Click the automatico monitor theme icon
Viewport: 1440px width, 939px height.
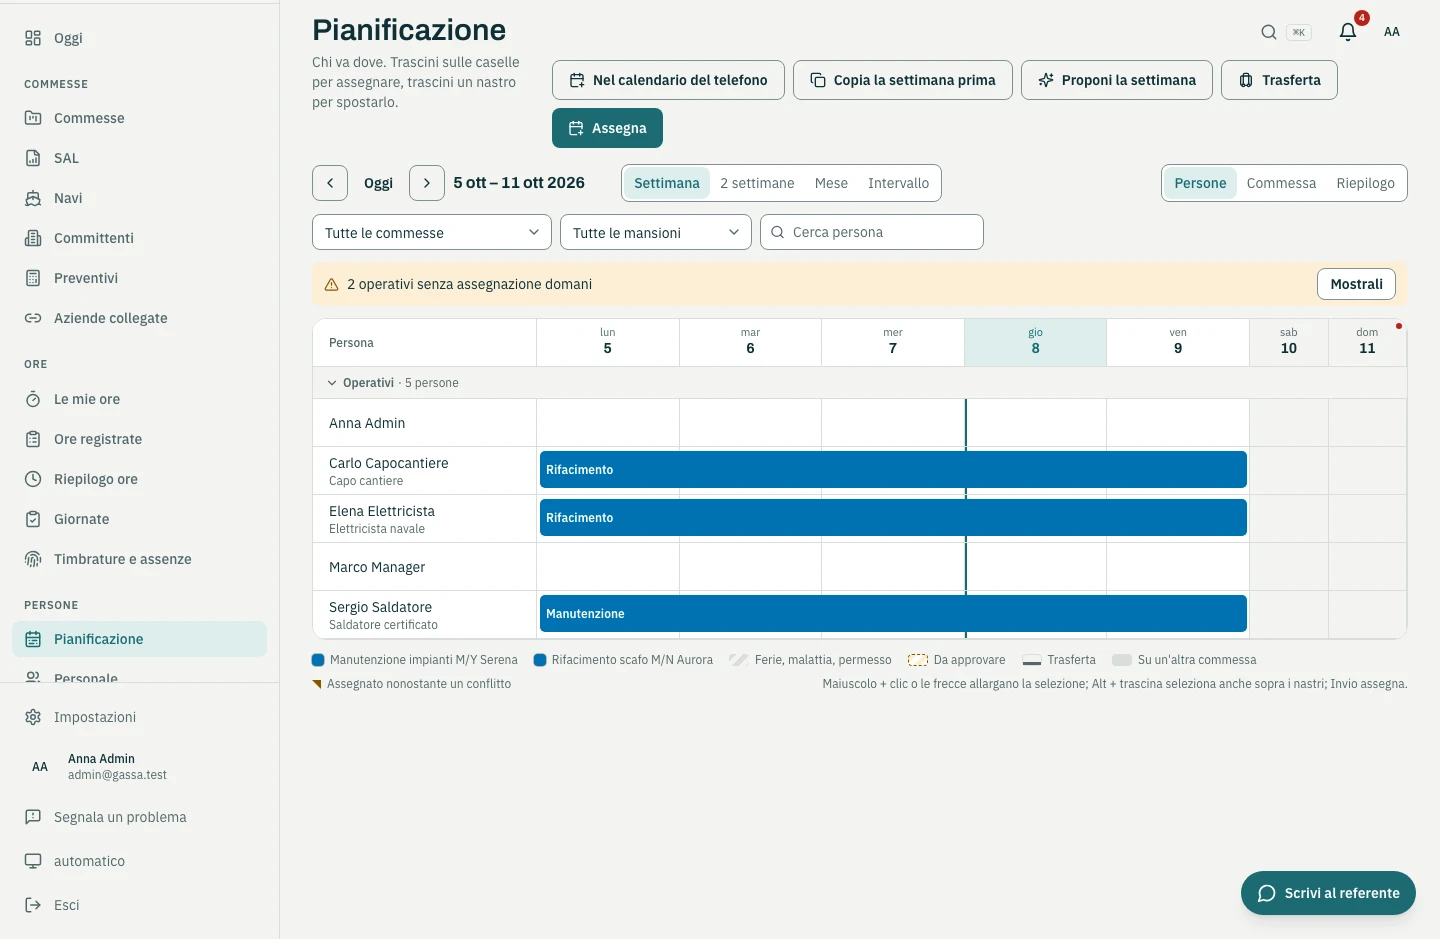point(33,861)
